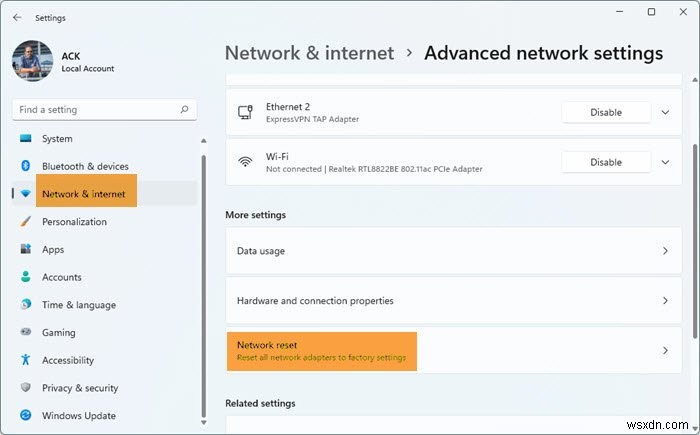The height and width of the screenshot is (435, 700).
Task: Disable the Wi-Fi adapter
Action: 605,162
